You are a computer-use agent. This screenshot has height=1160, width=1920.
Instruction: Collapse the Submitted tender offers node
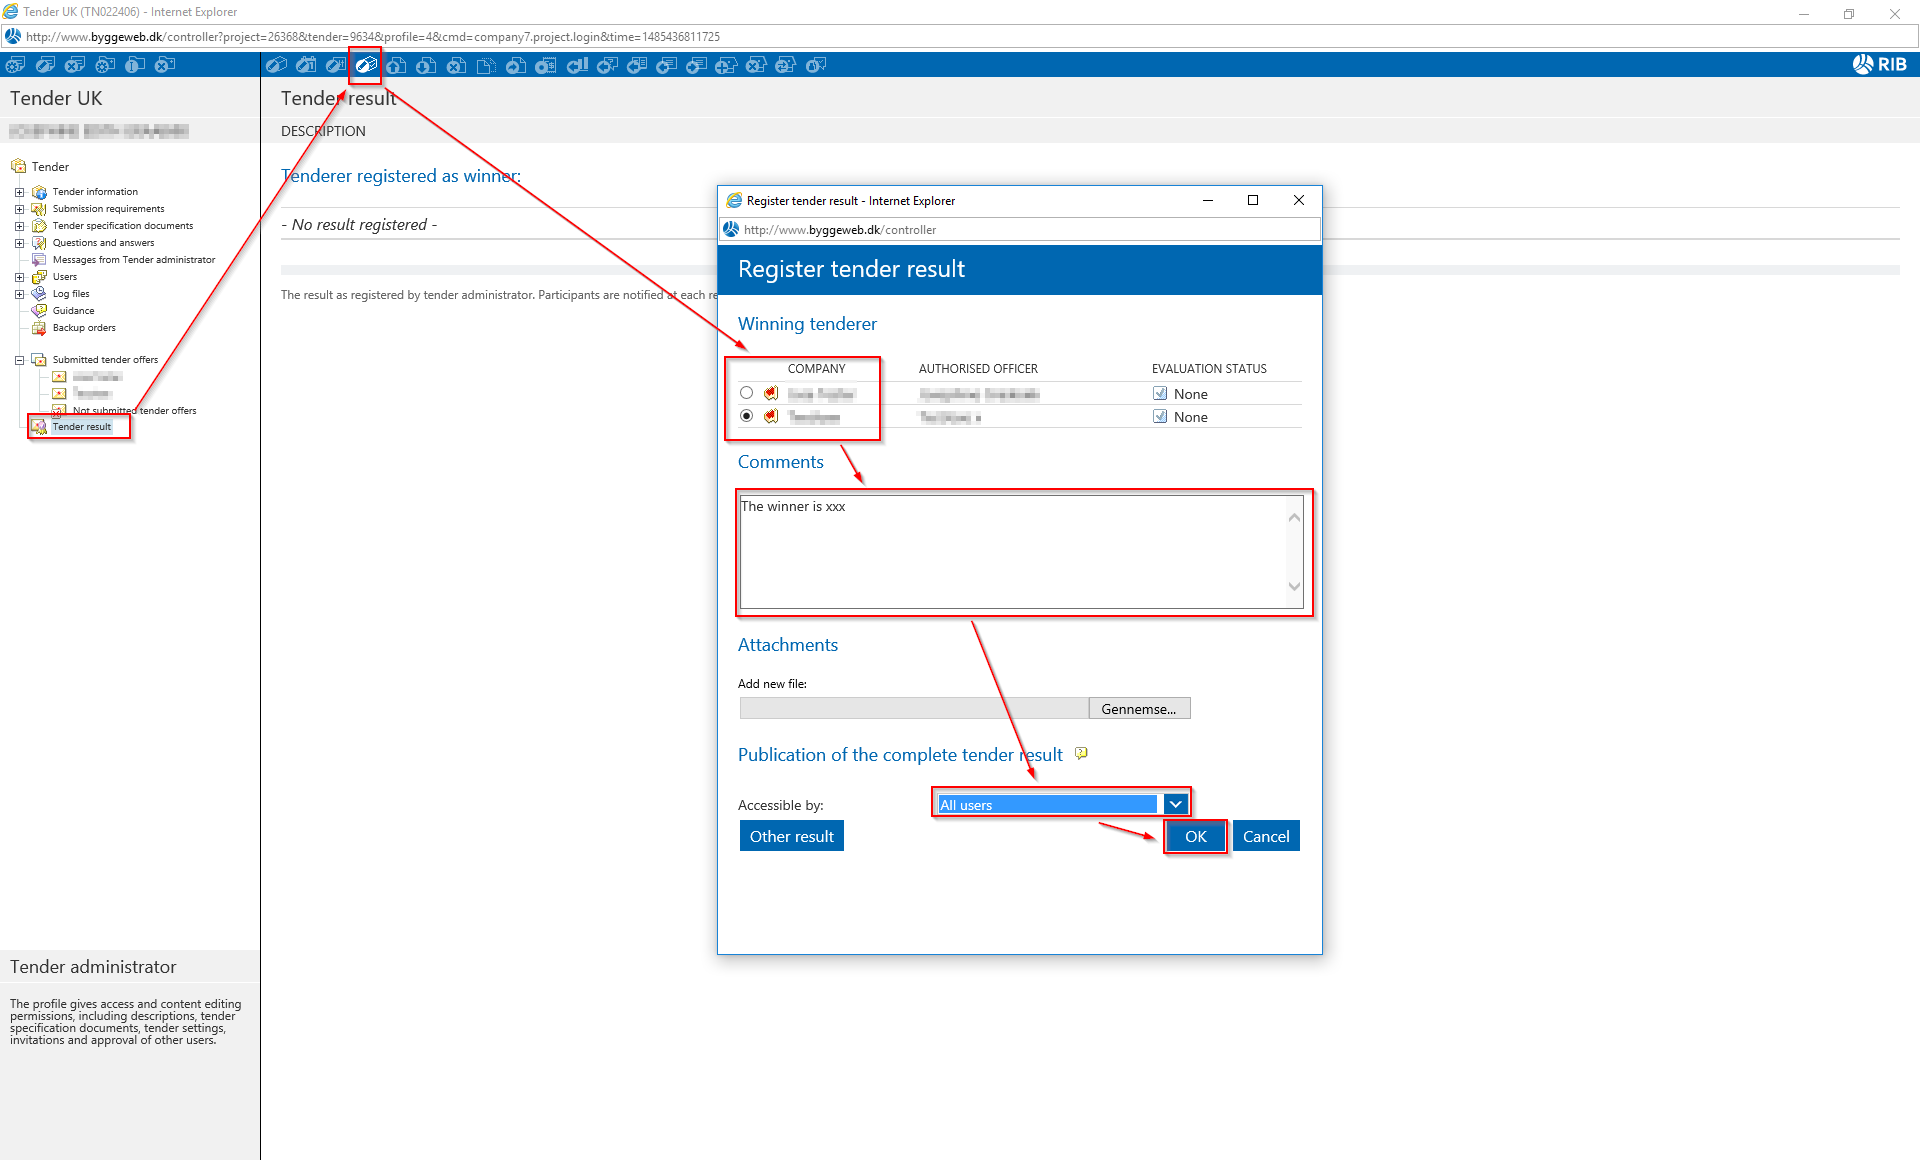click(19, 360)
